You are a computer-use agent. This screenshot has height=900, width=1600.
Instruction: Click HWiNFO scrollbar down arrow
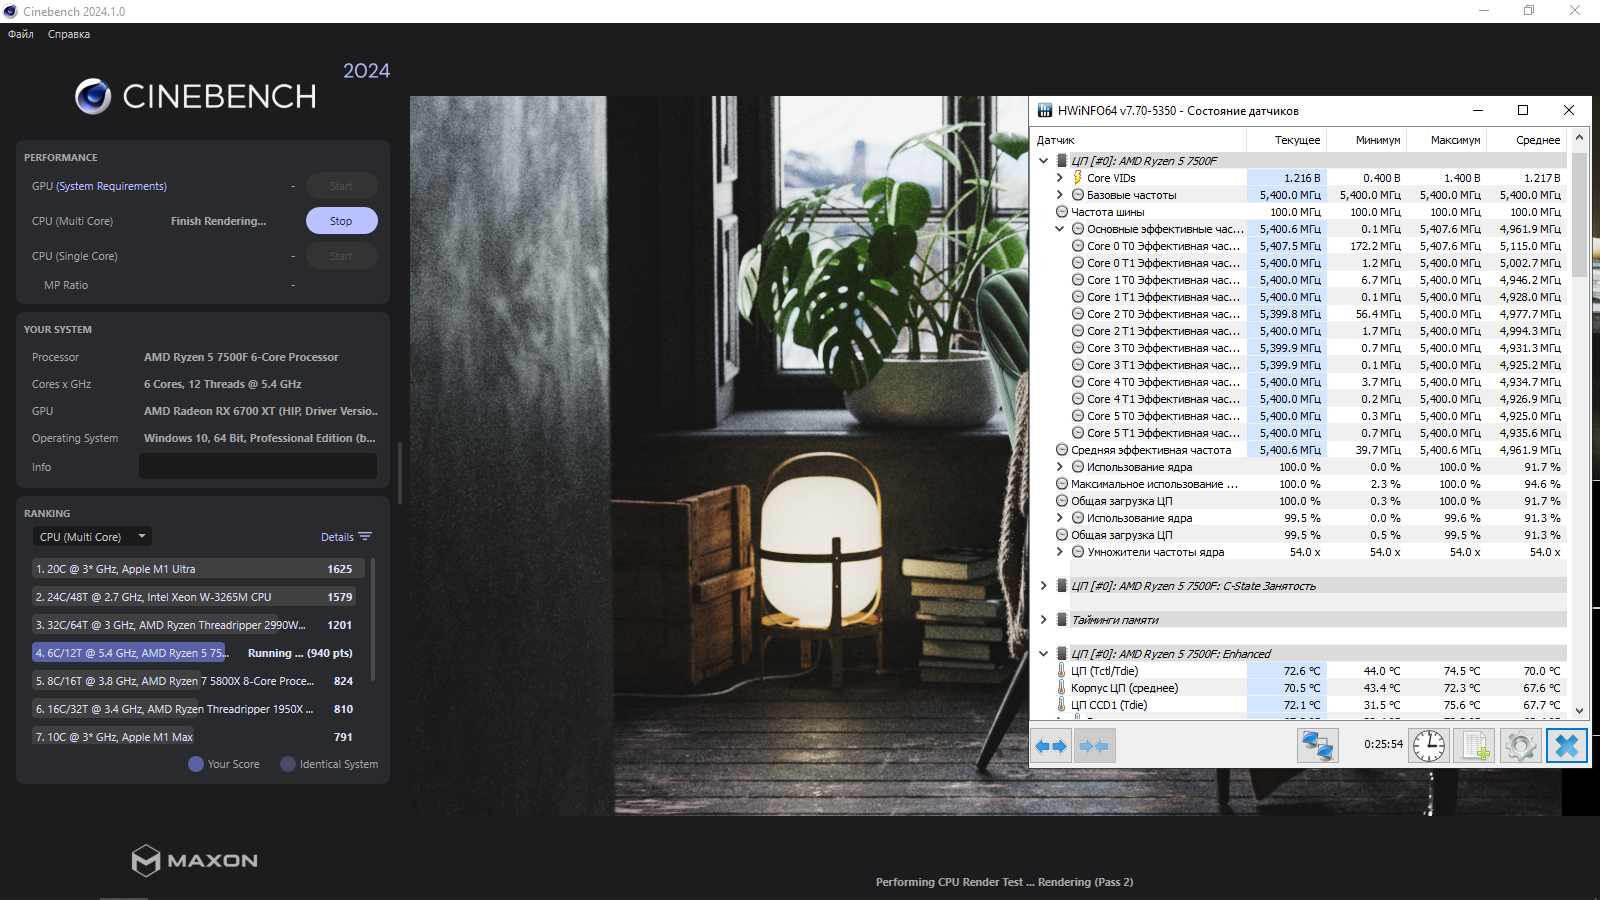pos(1579,710)
